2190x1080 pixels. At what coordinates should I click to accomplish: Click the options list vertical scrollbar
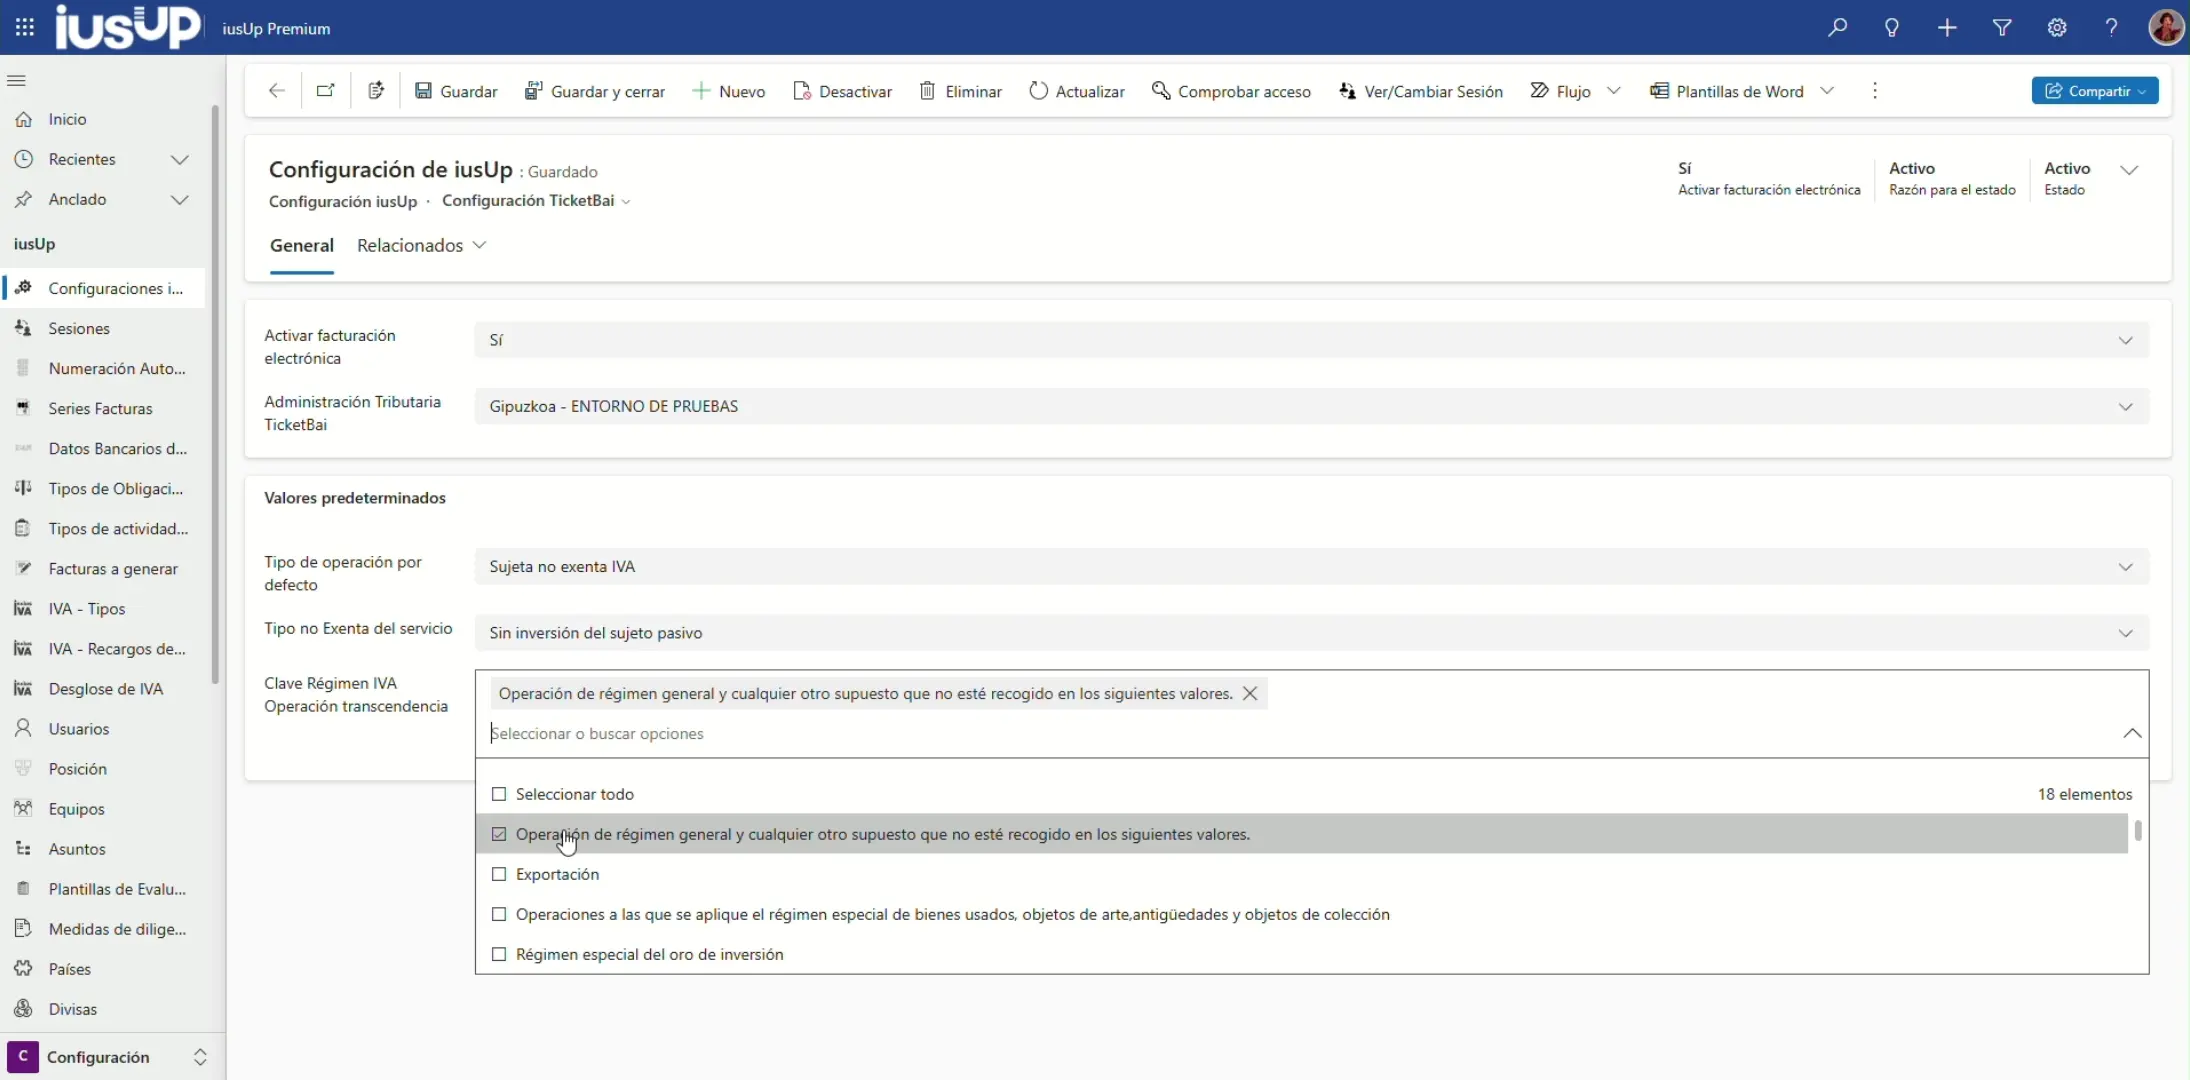2138,831
